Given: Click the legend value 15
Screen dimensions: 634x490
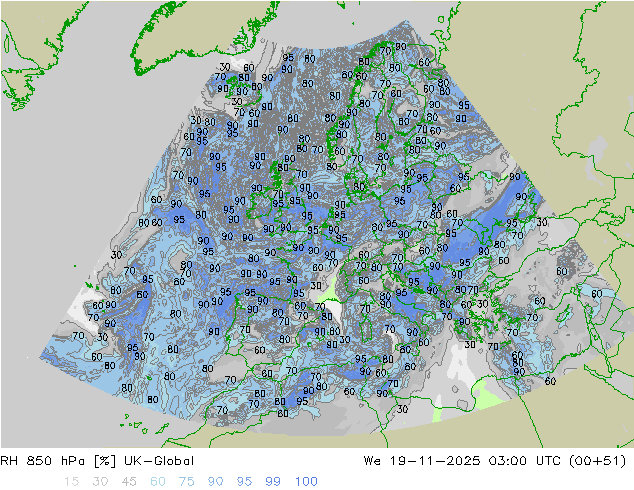Looking at the screenshot, I should pos(71,481).
